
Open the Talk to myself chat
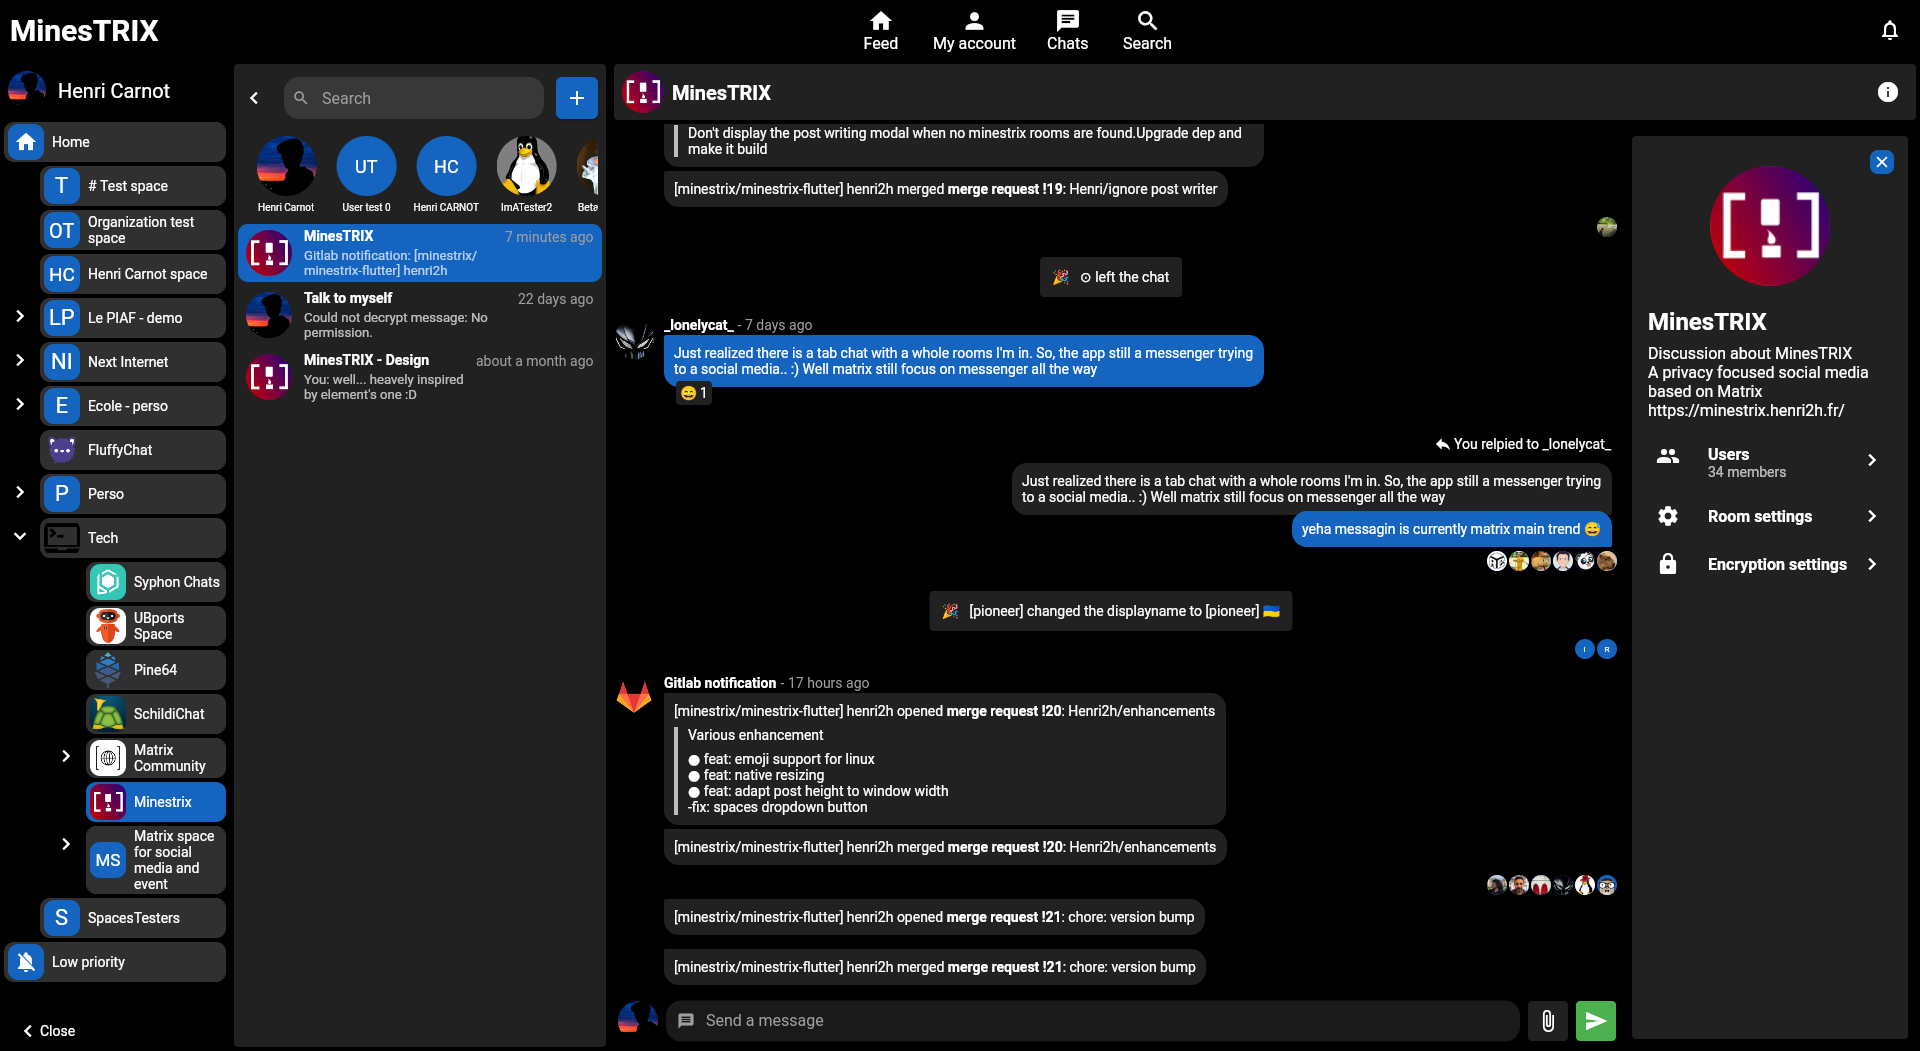point(420,315)
